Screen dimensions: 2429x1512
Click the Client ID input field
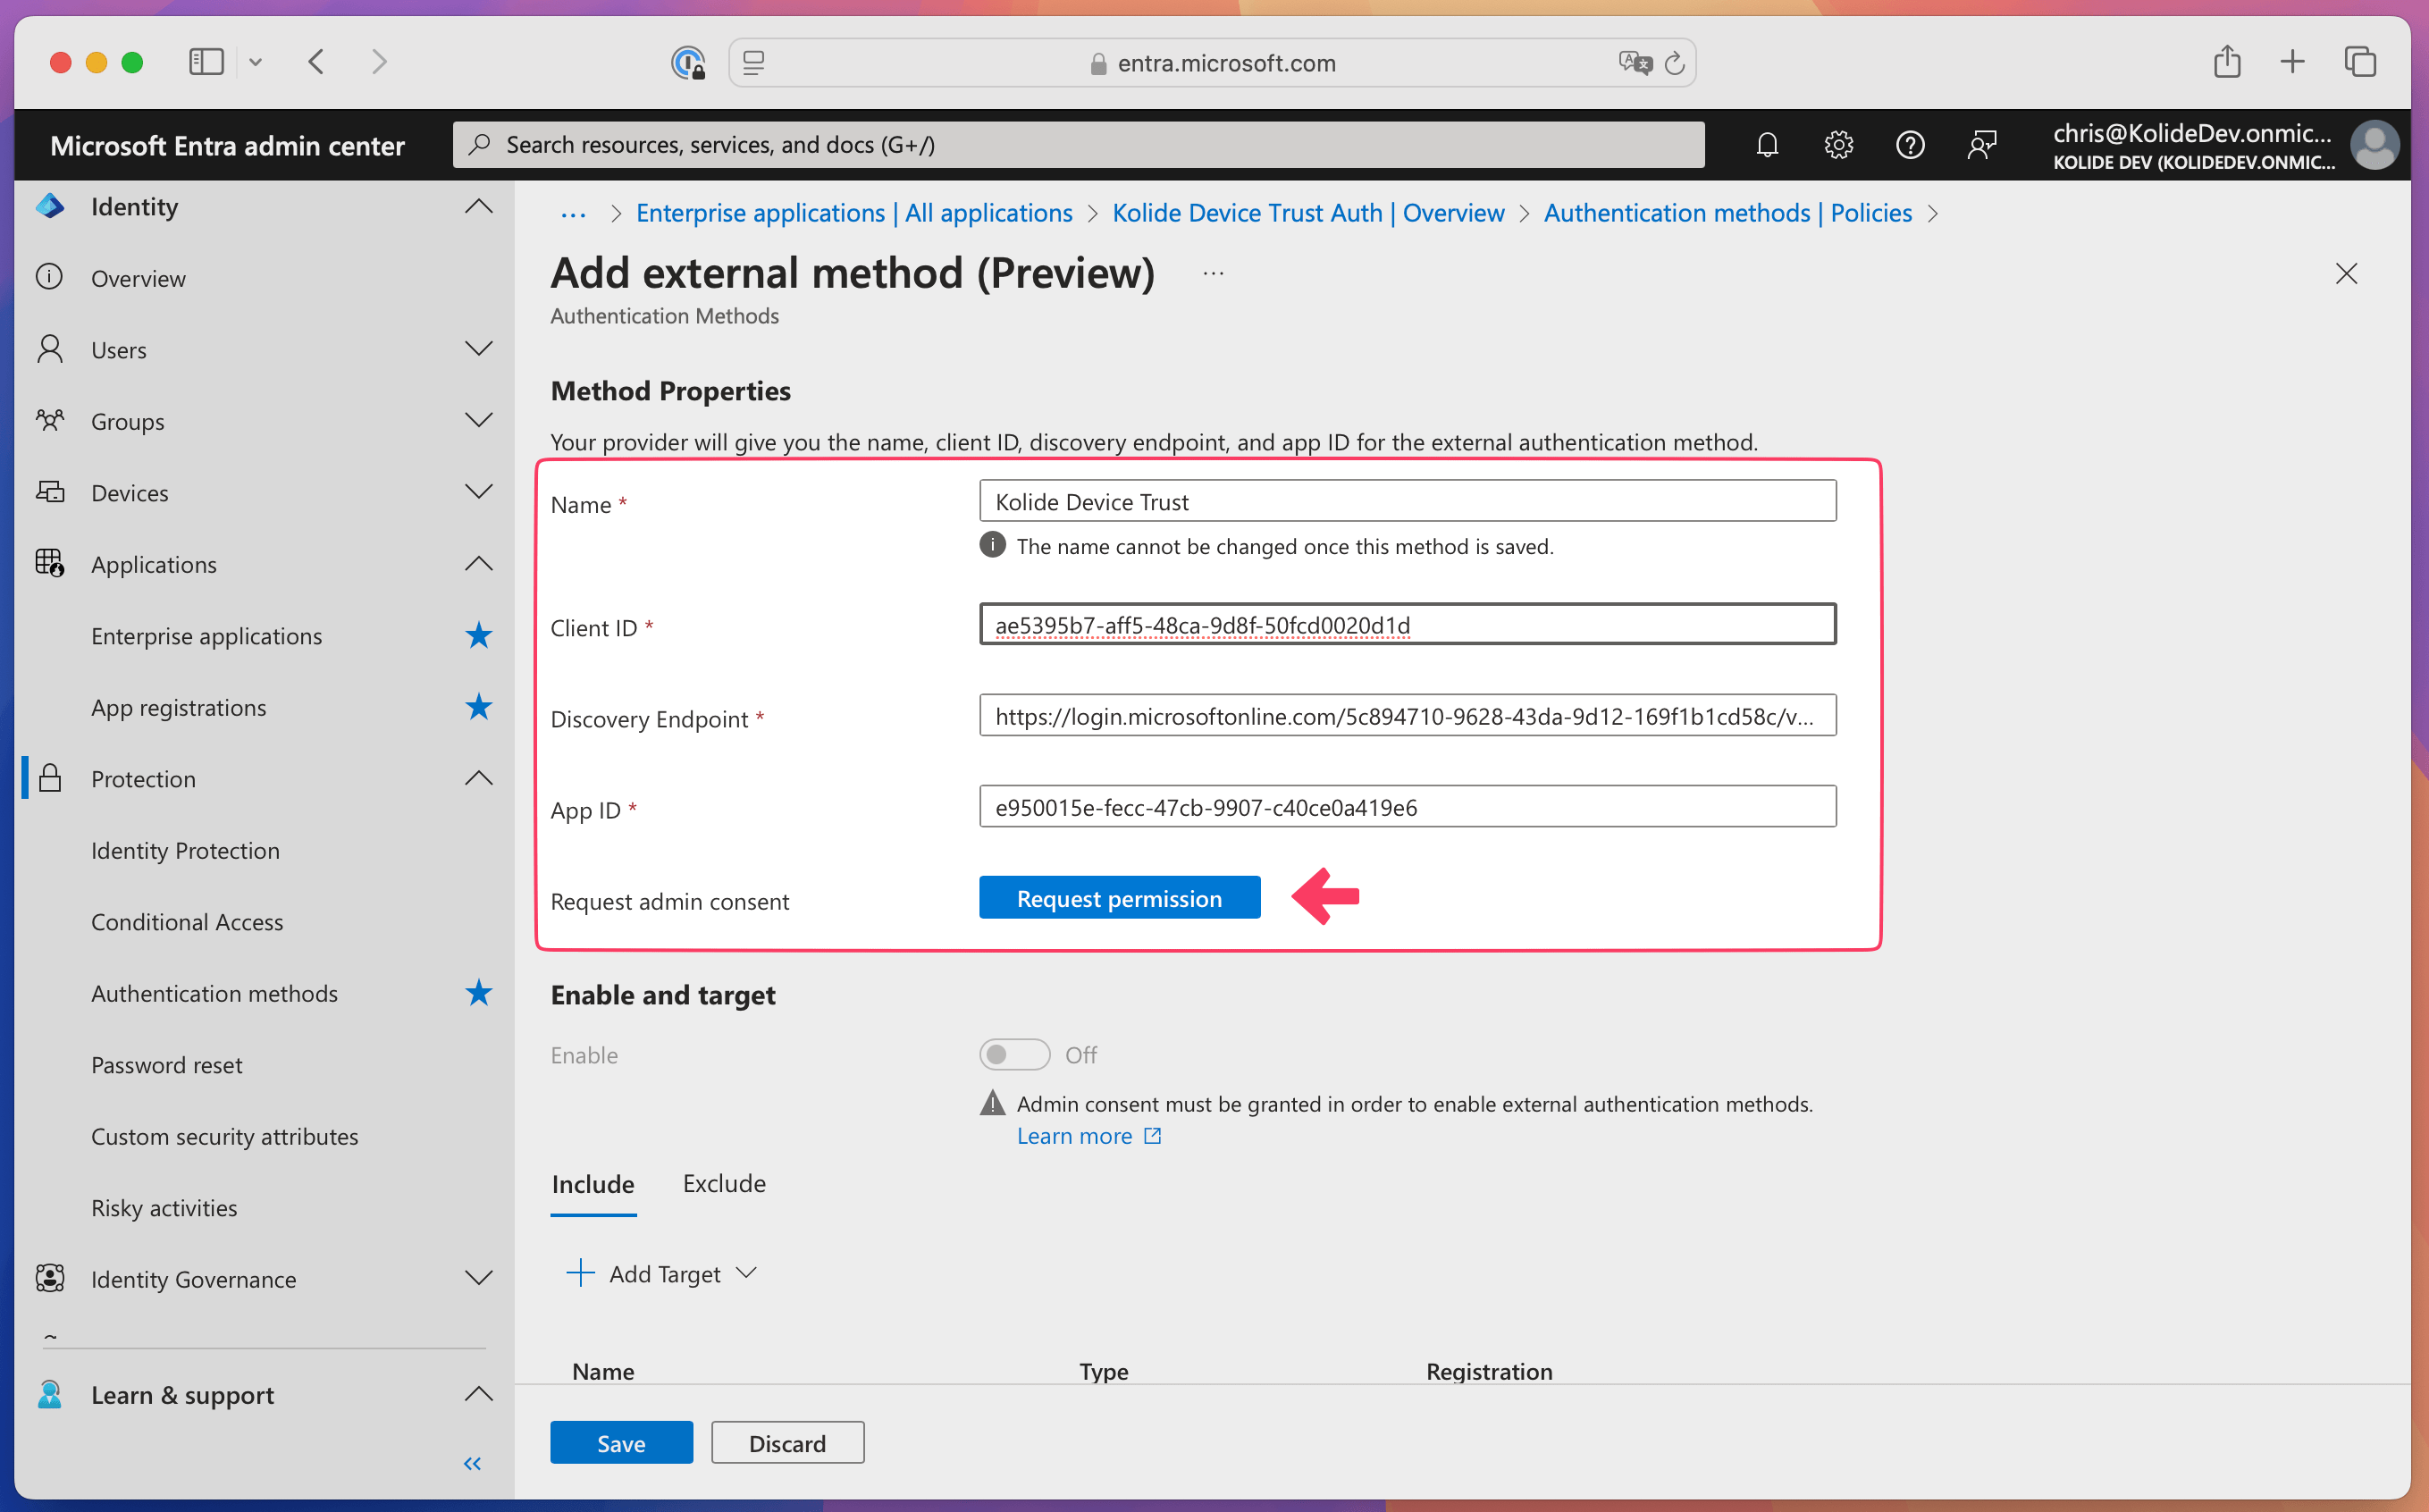tap(1407, 625)
